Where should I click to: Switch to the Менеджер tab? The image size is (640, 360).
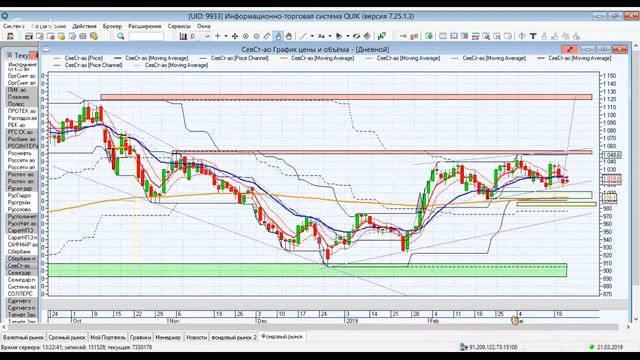[168, 338]
